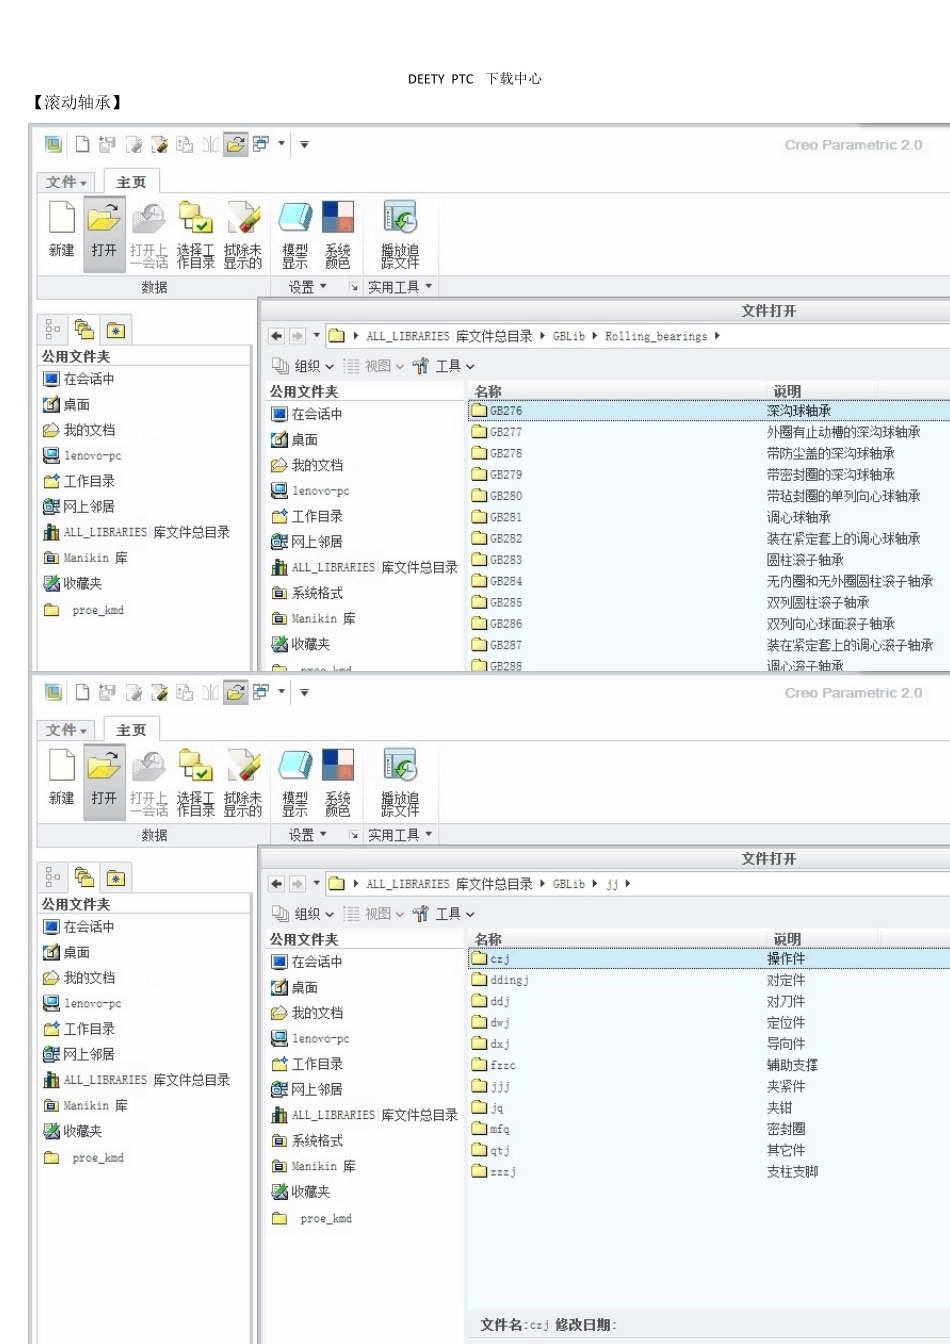Select GB276 folder 深沟球轴承
The width and height of the screenshot is (950, 1344).
(x=709, y=410)
